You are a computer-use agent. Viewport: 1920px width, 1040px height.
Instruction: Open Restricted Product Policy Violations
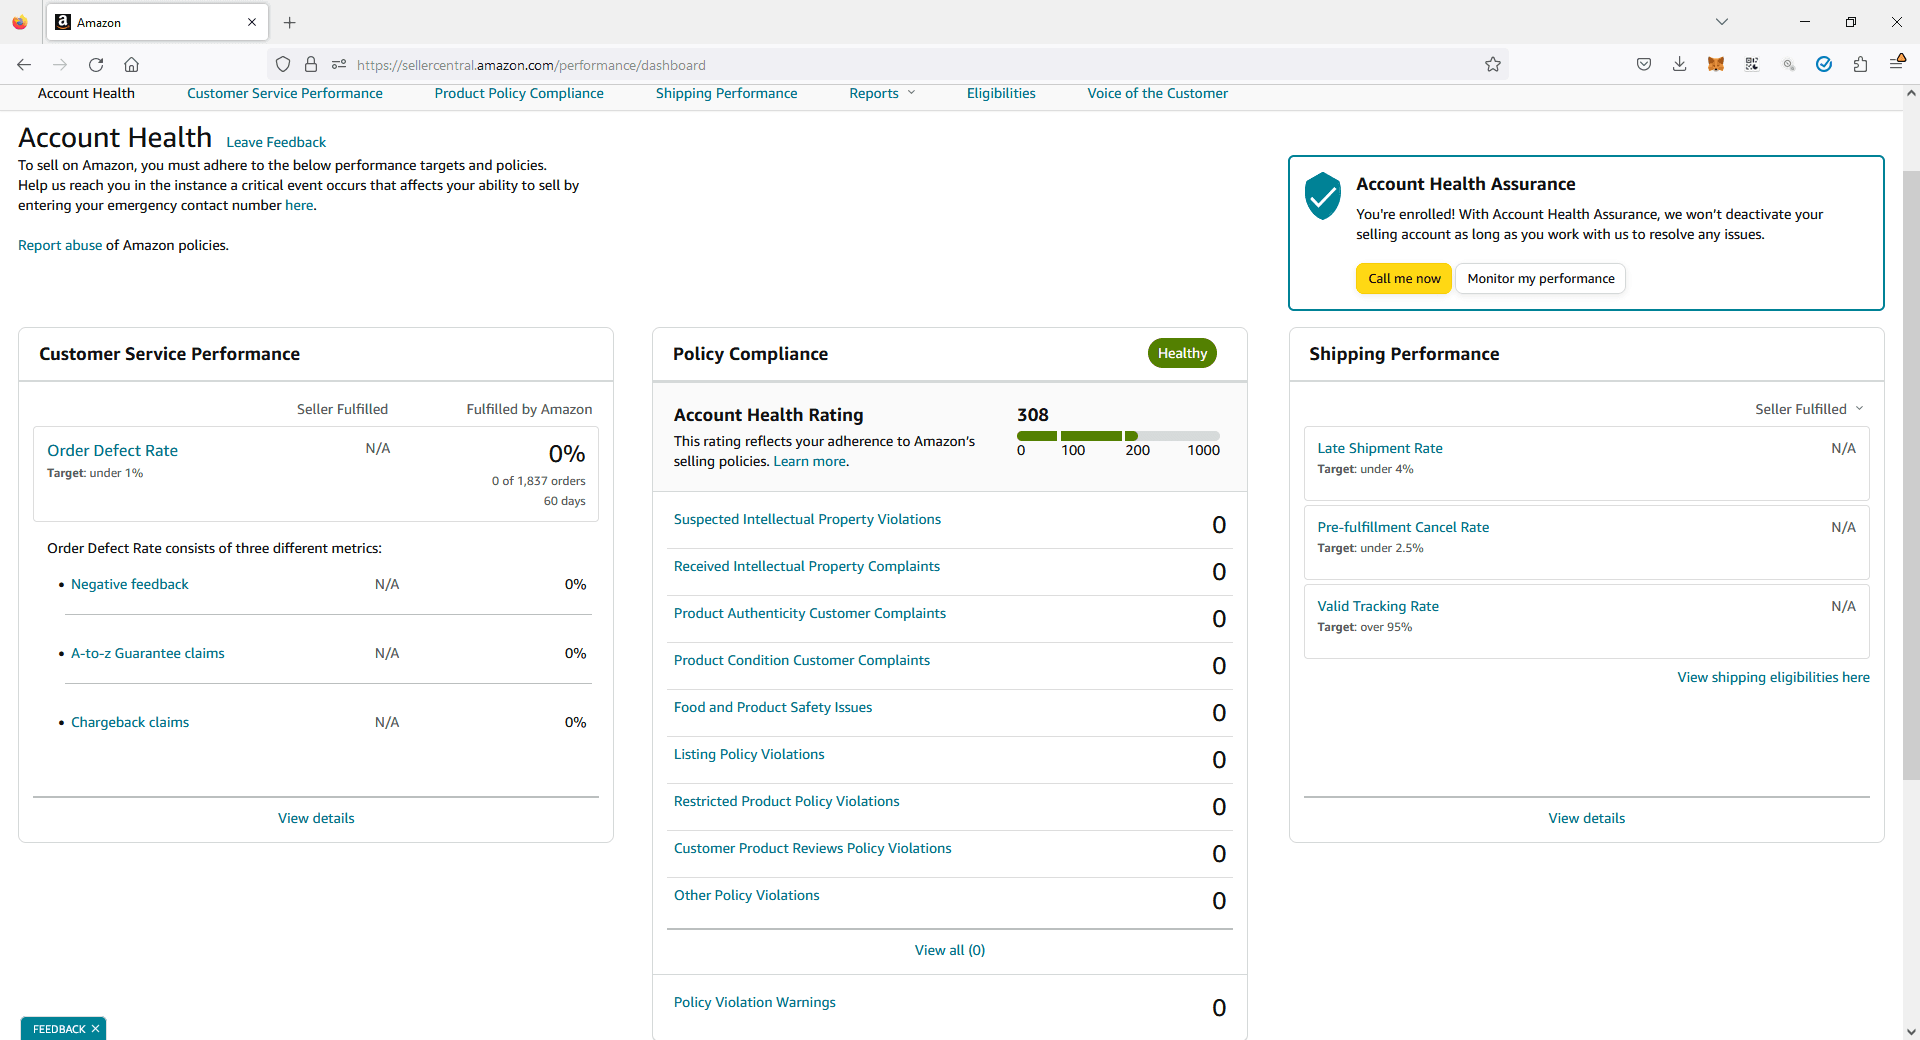pyautogui.click(x=787, y=801)
